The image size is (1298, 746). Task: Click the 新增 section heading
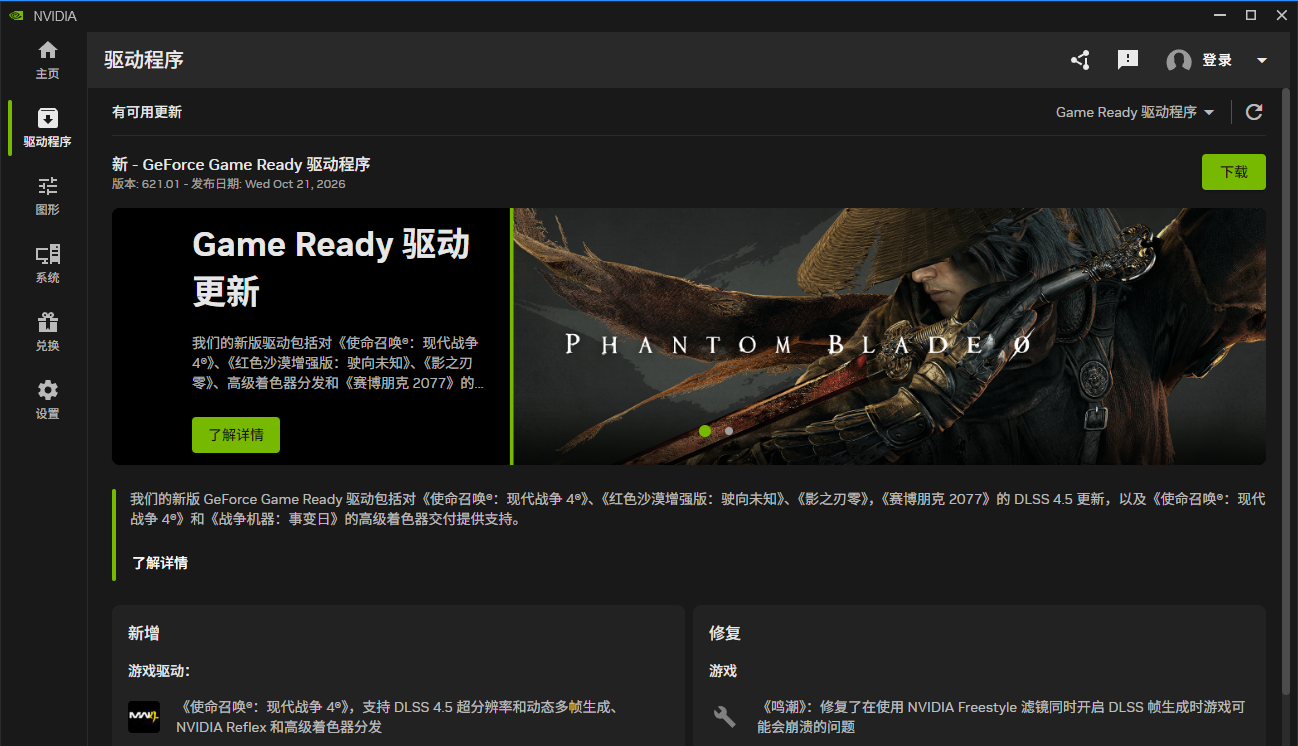tap(143, 633)
